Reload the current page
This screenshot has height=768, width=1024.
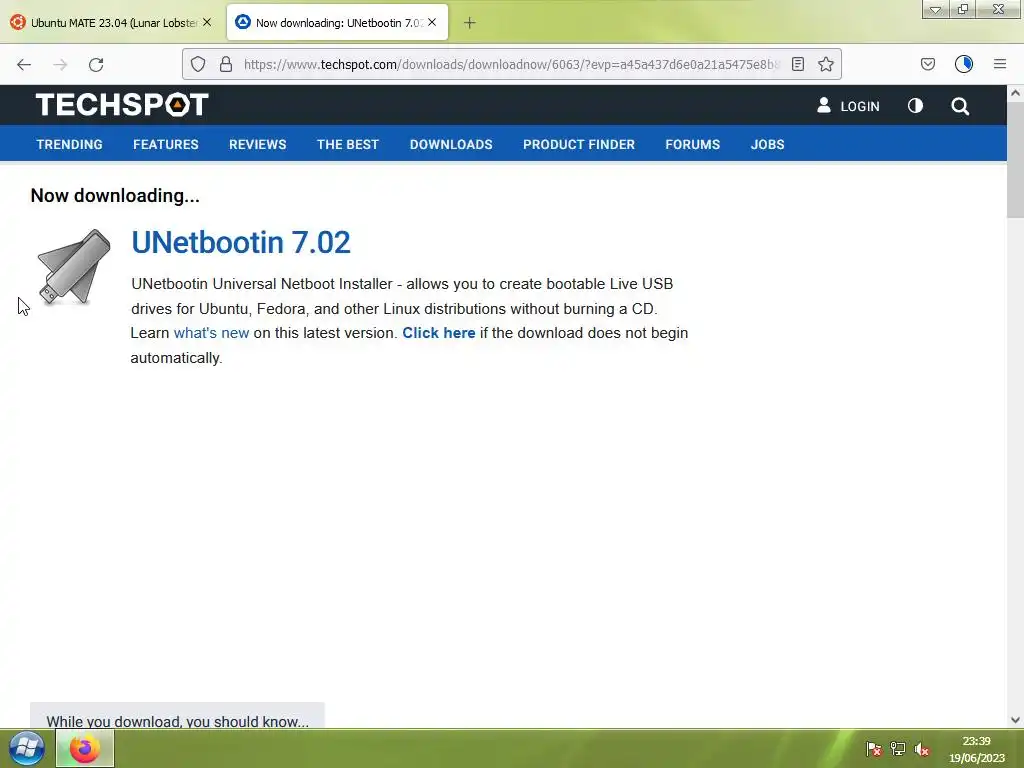96,64
